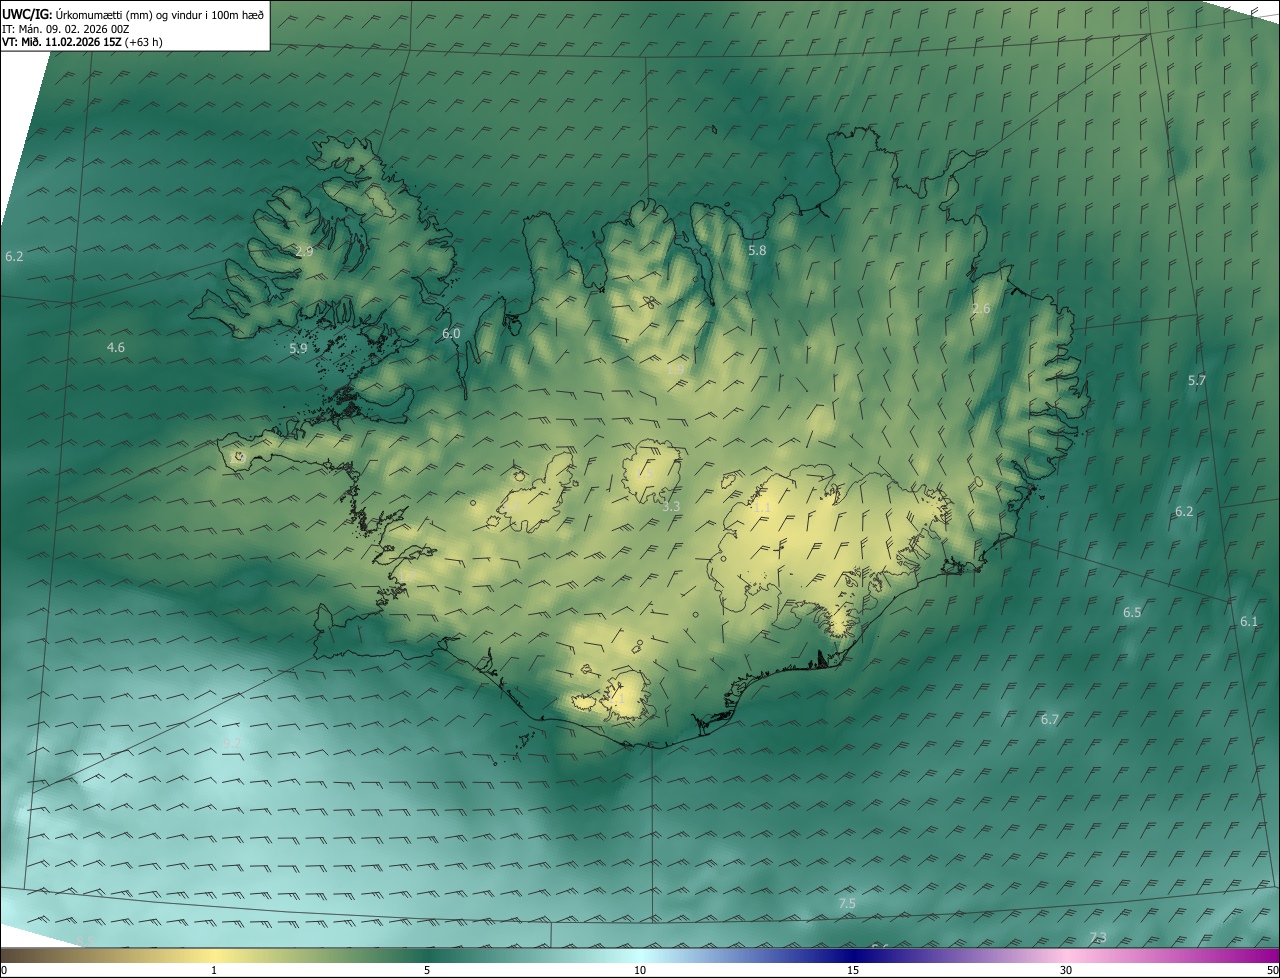Click the 7.5 value label over the southern sea

pyautogui.click(x=847, y=904)
